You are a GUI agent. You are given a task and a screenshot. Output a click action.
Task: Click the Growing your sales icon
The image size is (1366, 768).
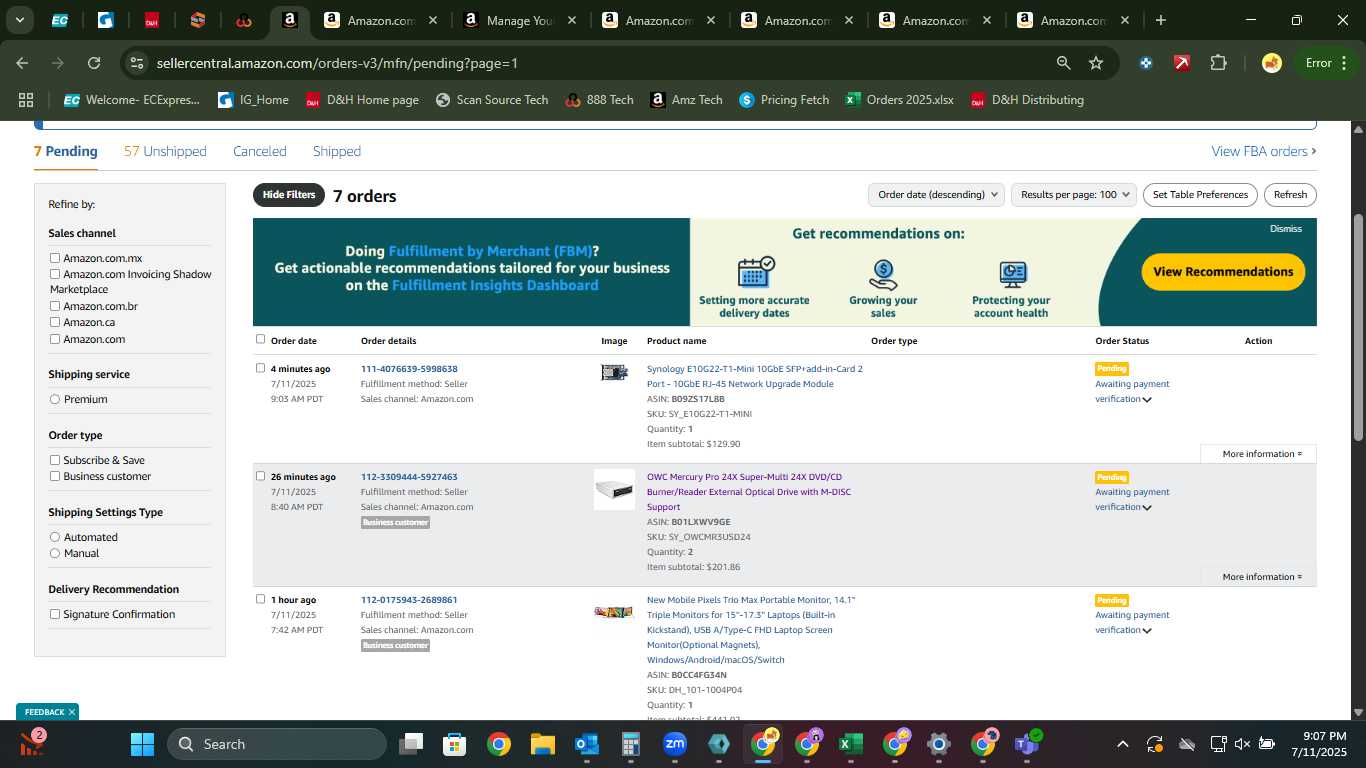pos(883,273)
